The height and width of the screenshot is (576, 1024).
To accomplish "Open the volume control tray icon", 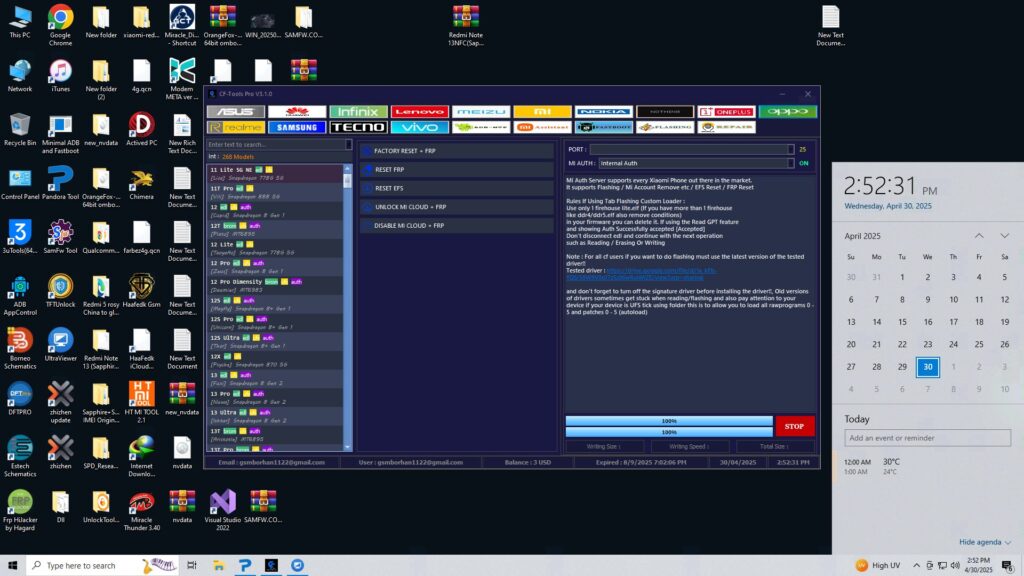I will 955,566.
